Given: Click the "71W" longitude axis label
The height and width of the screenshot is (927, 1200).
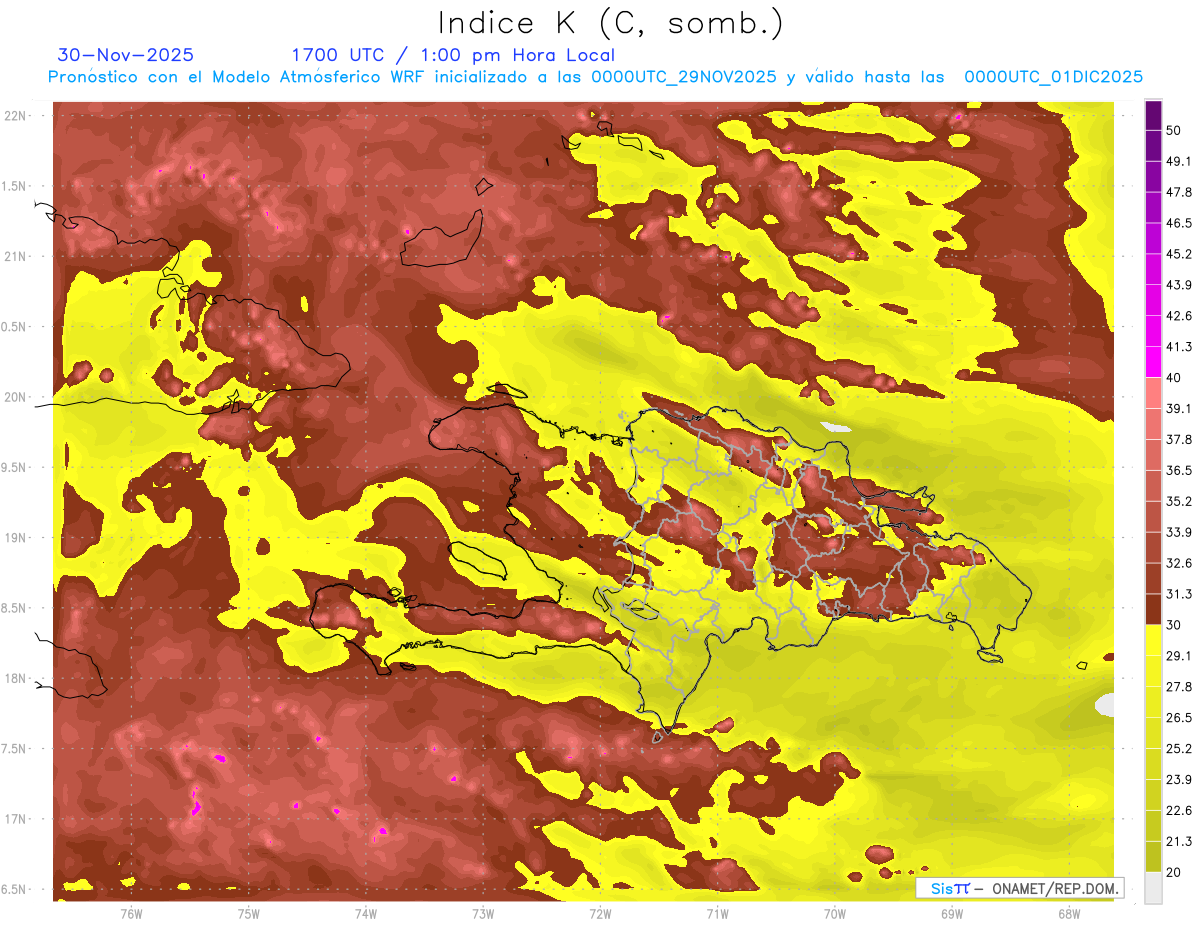Looking at the screenshot, I should click(x=717, y=914).
